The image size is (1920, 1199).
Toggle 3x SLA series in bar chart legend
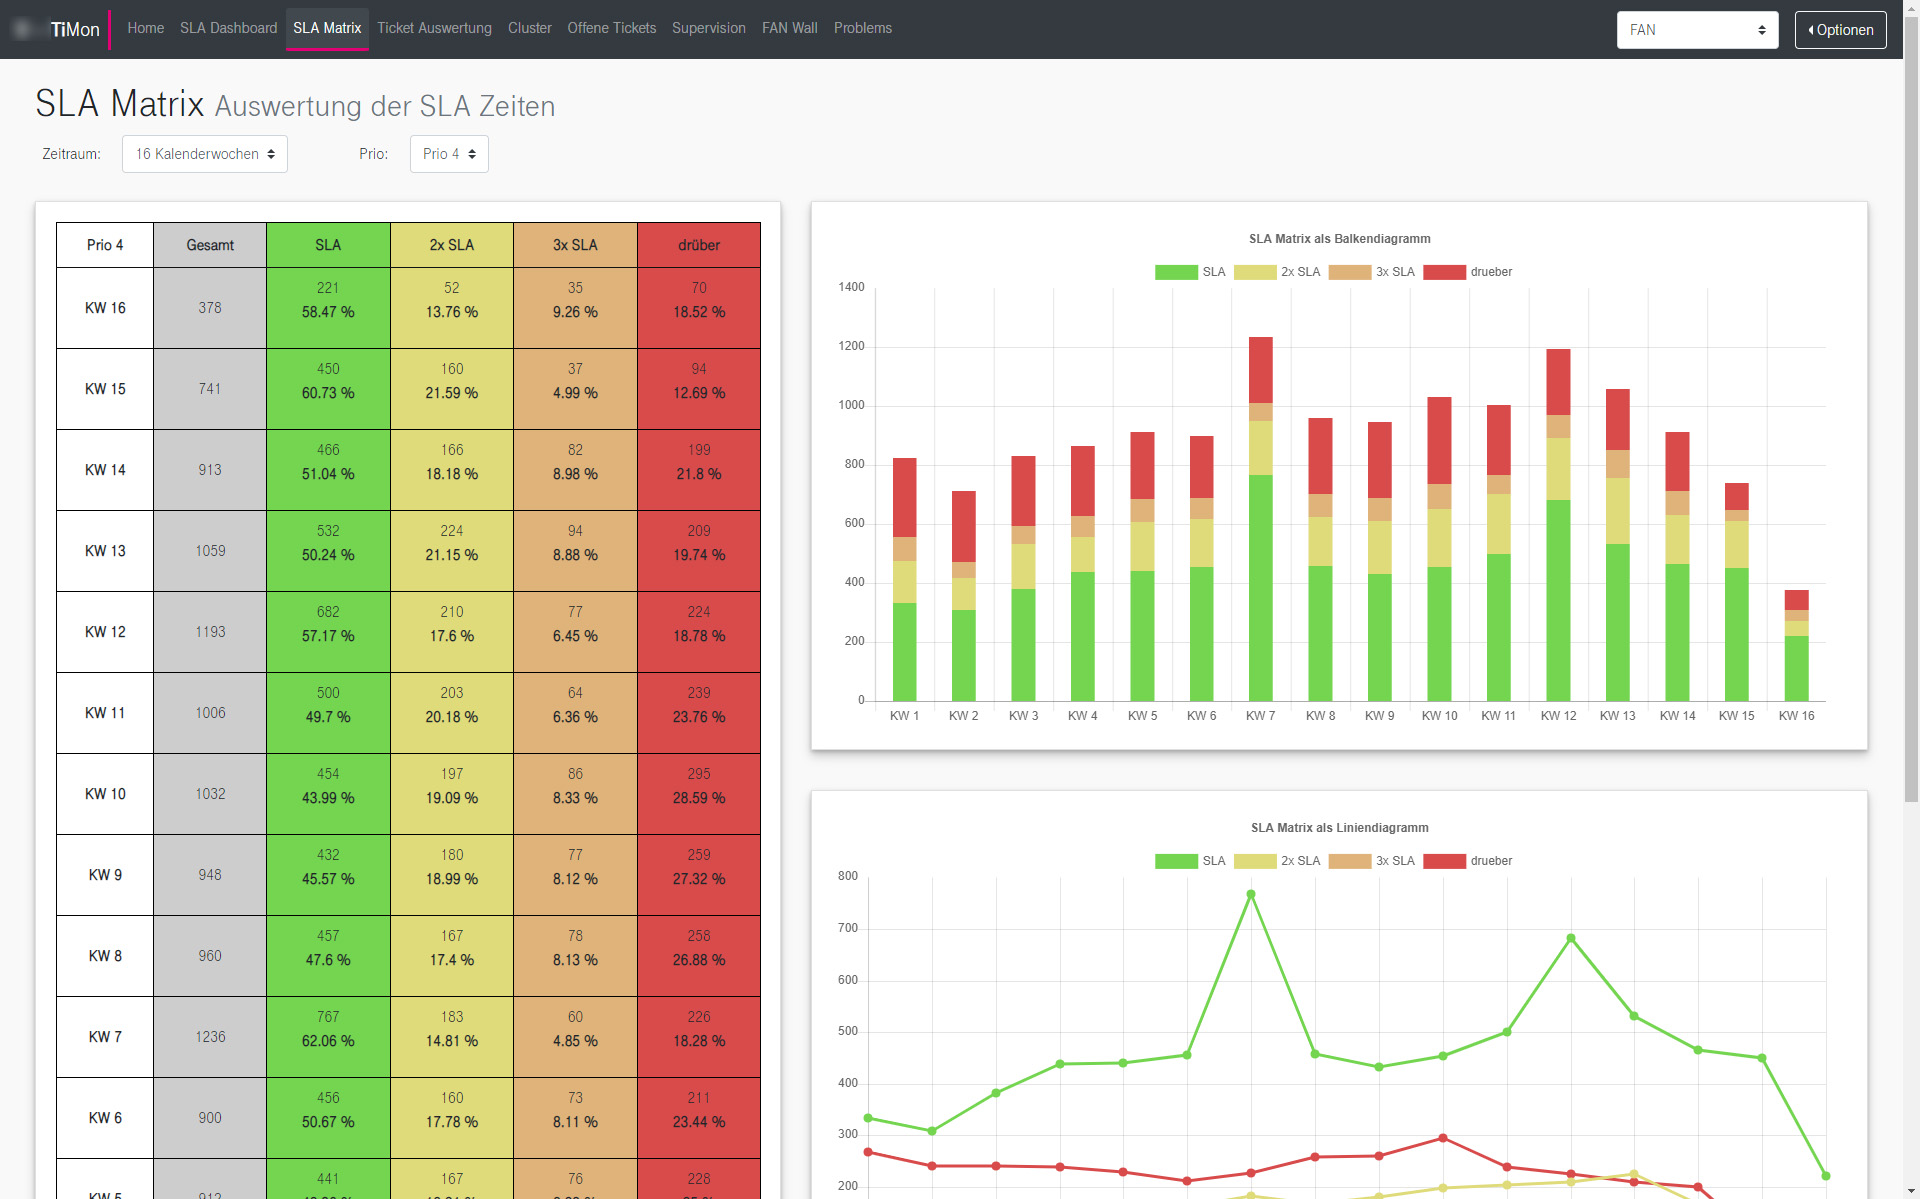(x=1372, y=272)
